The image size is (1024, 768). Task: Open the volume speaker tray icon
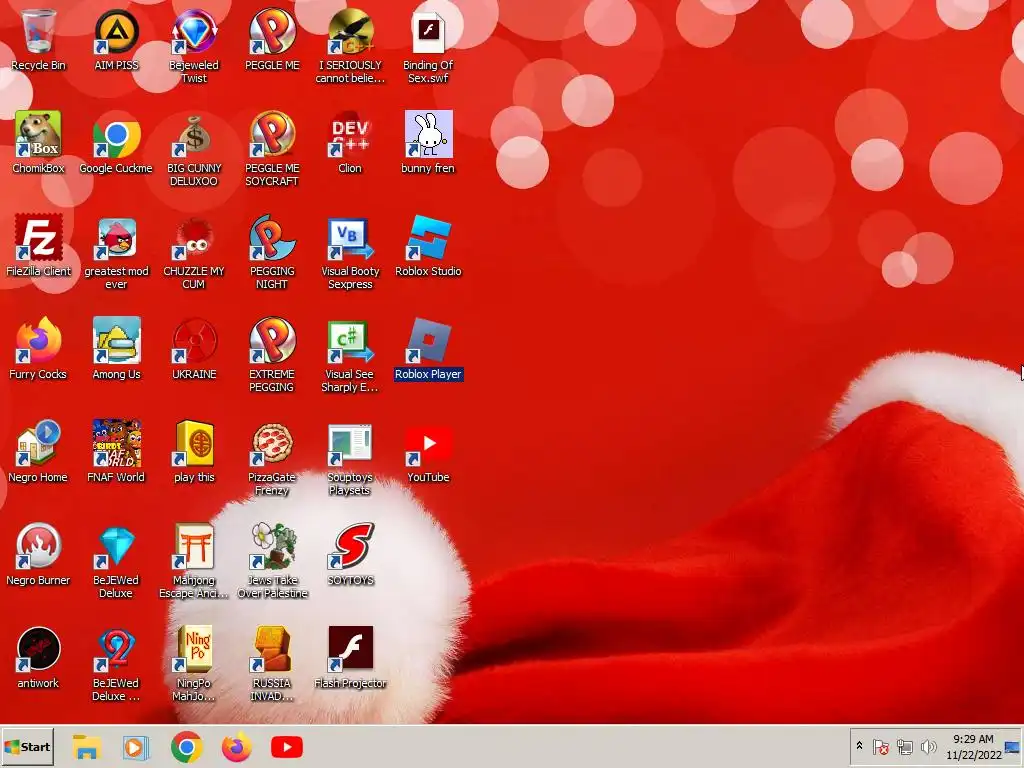[x=928, y=746]
